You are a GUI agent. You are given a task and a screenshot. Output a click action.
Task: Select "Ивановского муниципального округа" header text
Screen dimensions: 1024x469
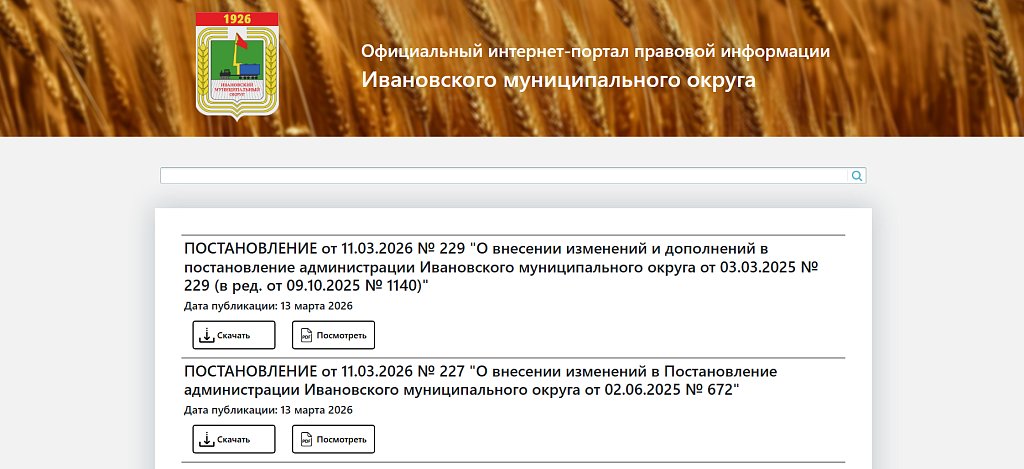coord(558,80)
